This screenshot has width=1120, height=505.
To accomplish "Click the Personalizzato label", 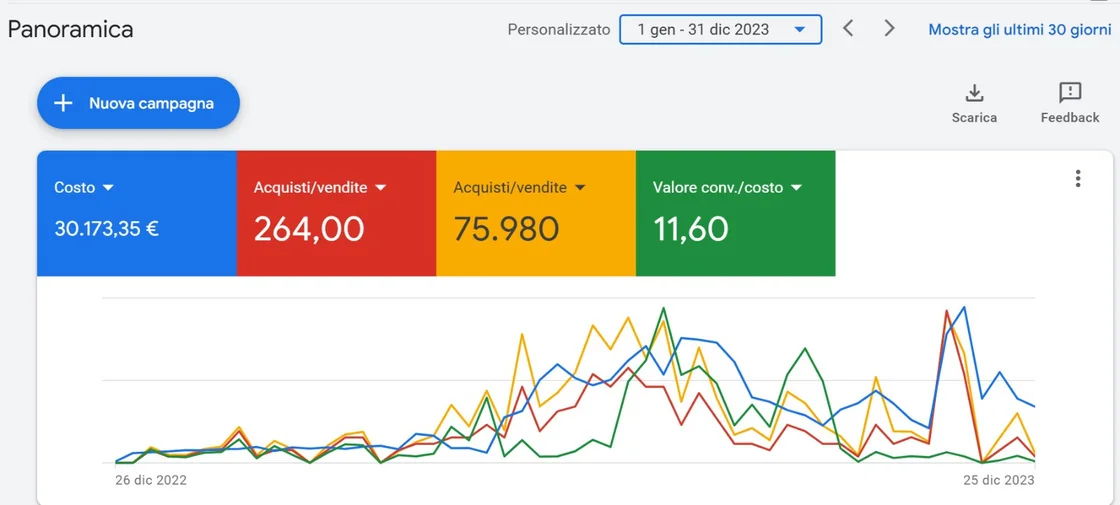I will click(559, 30).
